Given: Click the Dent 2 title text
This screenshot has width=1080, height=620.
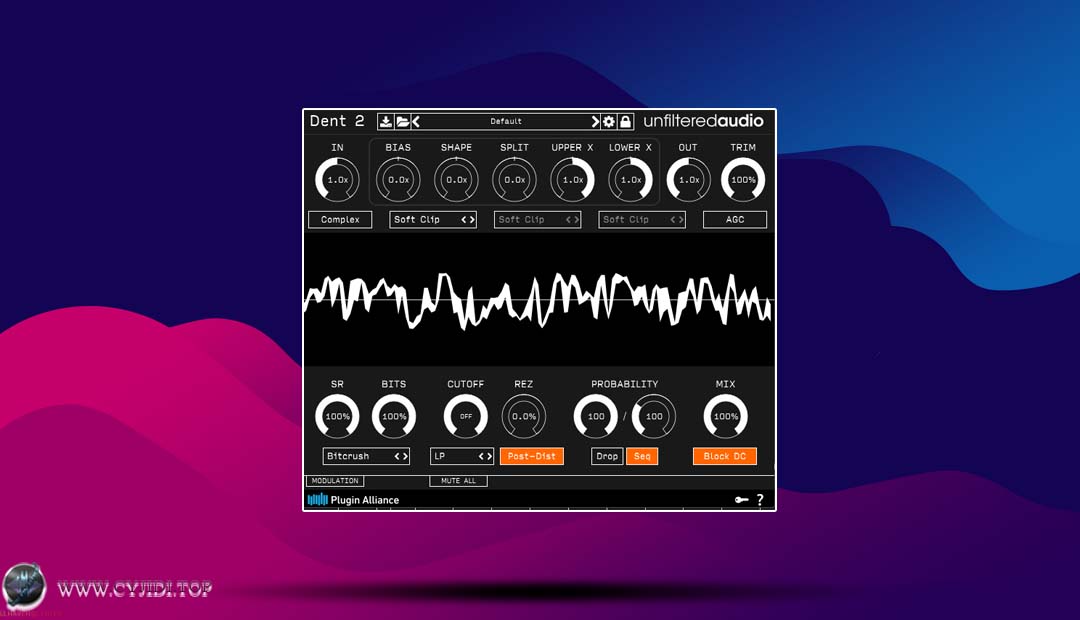Looking at the screenshot, I should pyautogui.click(x=337, y=121).
